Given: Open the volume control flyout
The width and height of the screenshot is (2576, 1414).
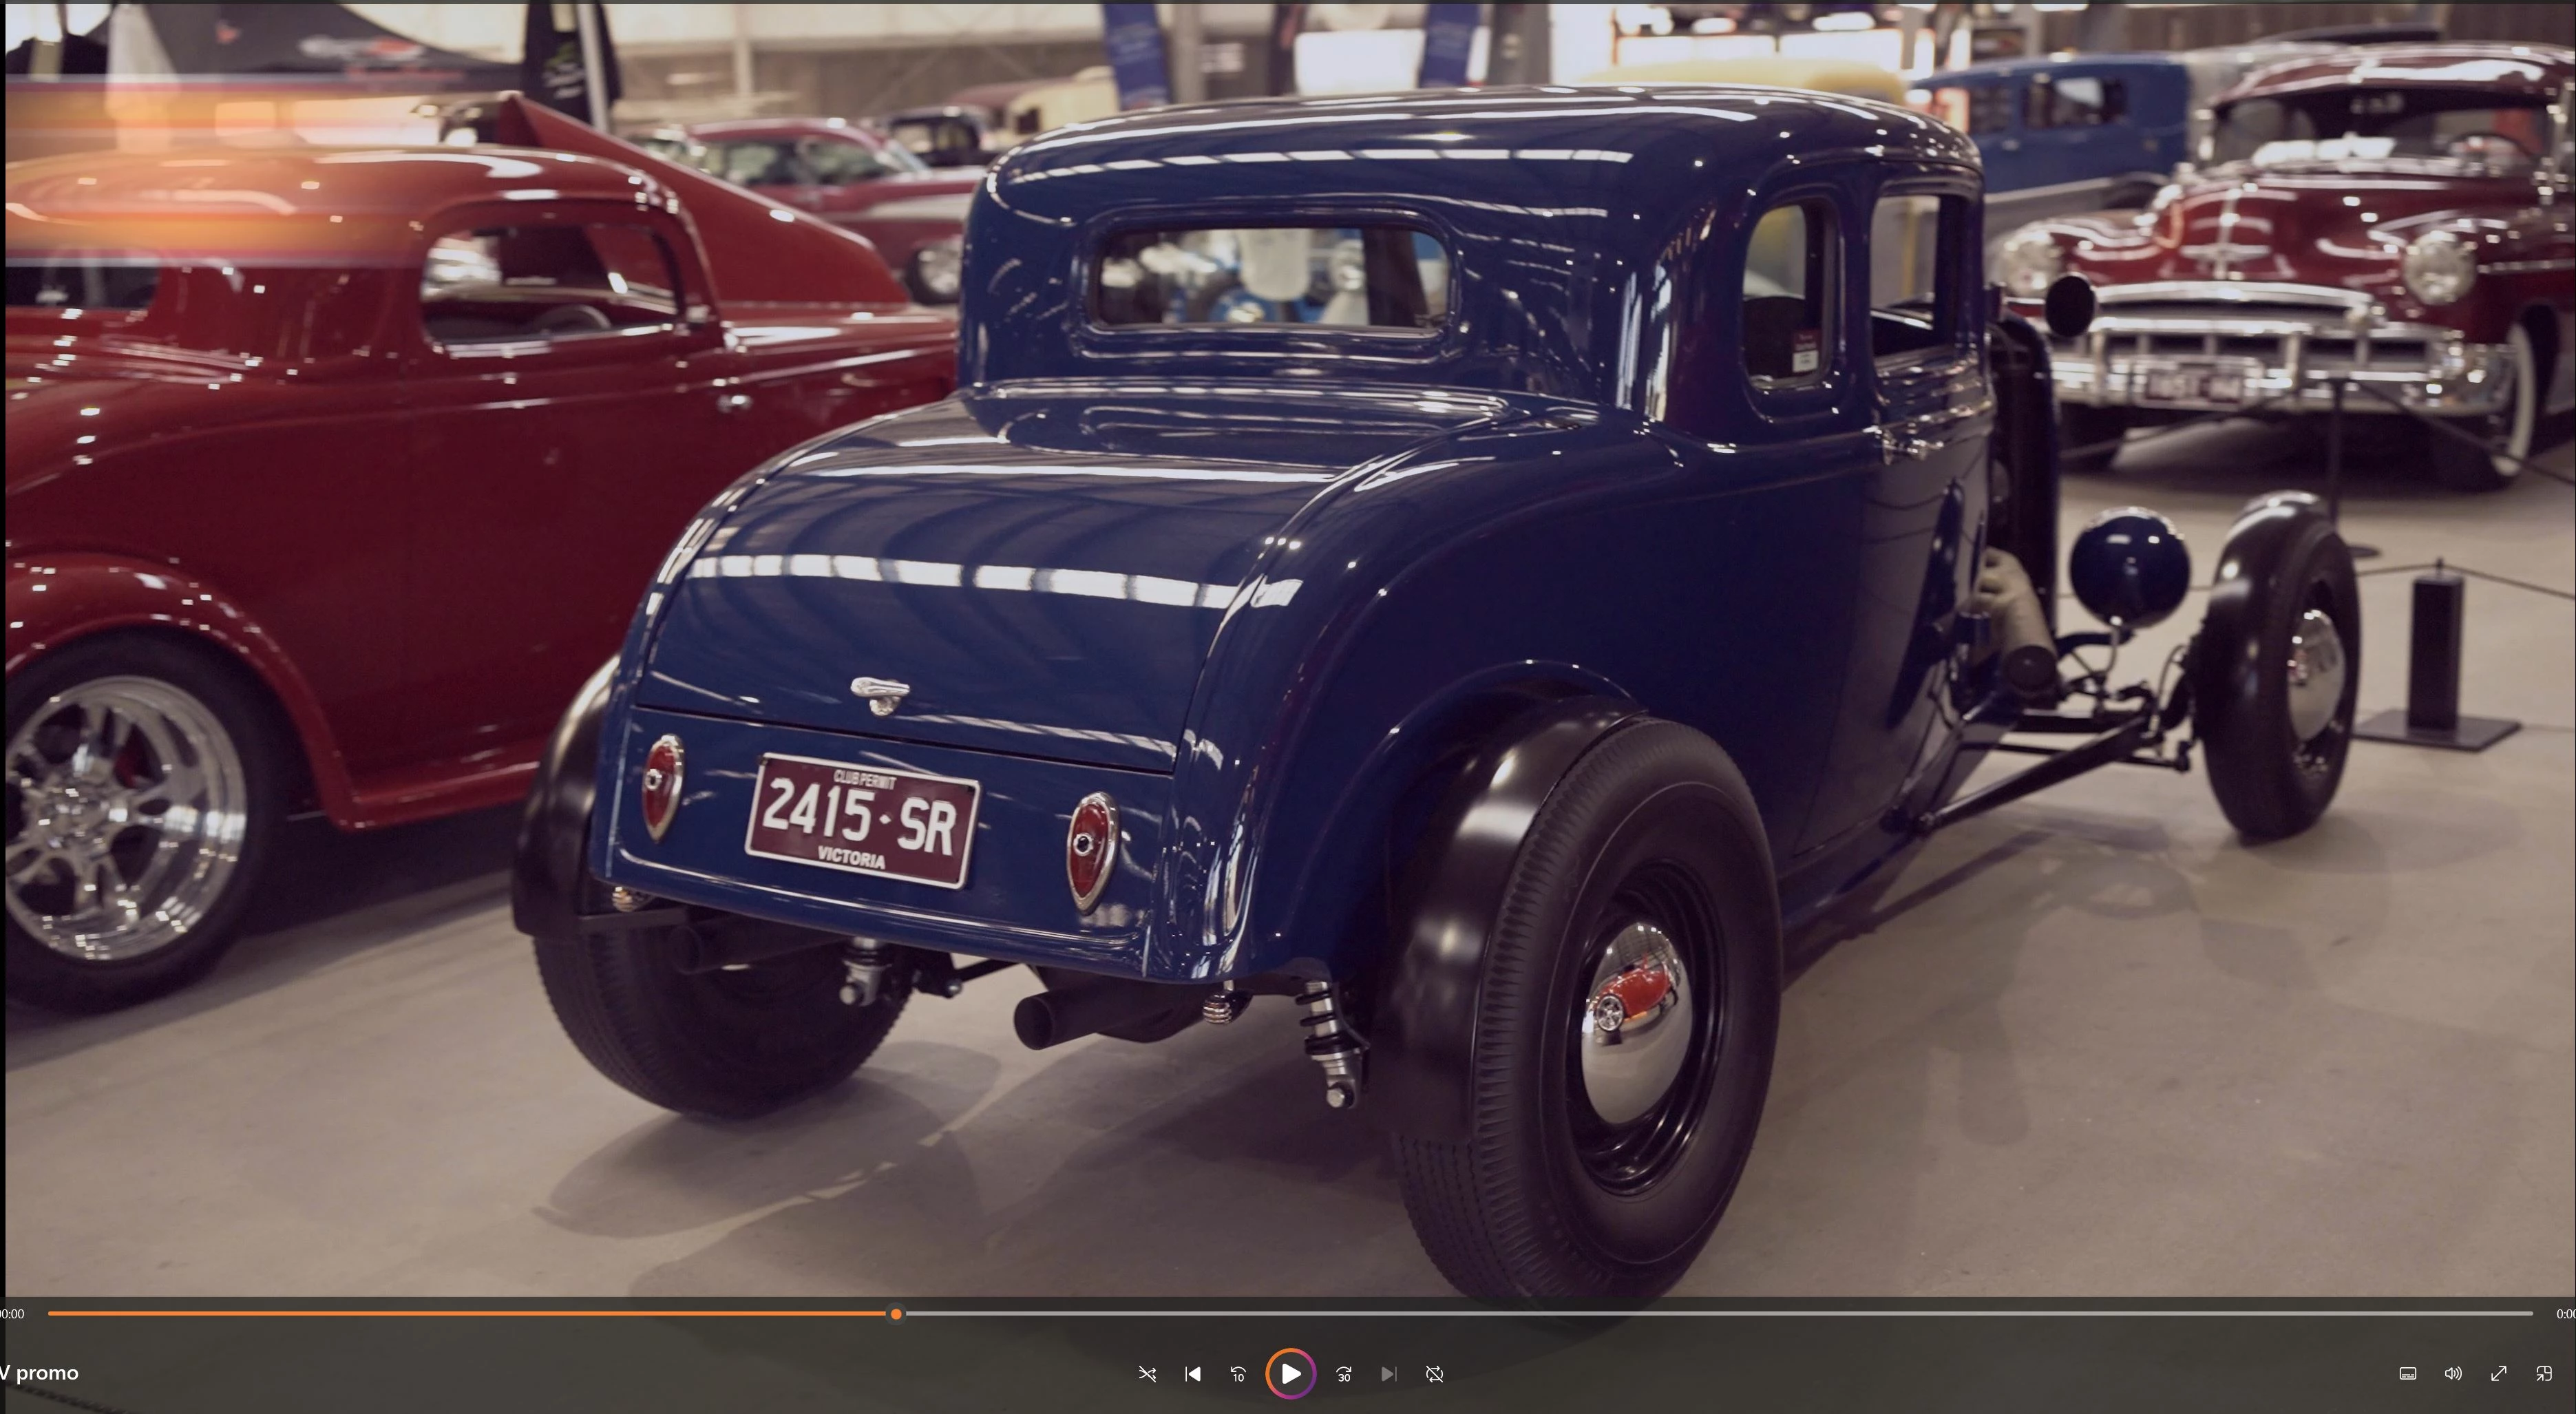Looking at the screenshot, I should (2453, 1374).
